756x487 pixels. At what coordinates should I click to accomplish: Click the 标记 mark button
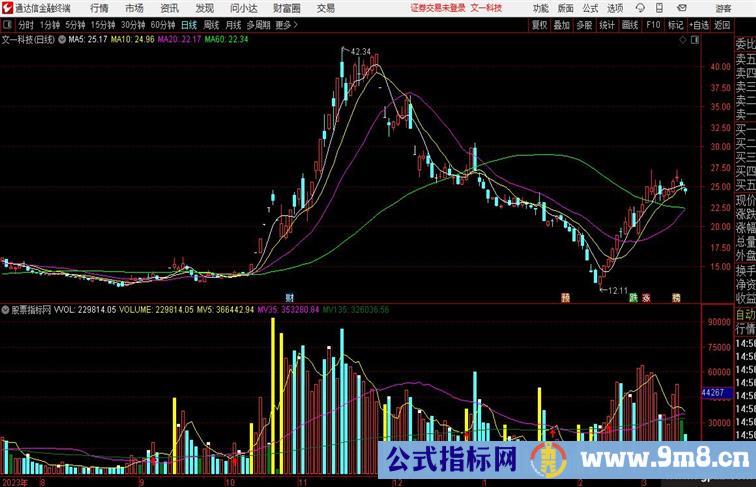(x=675, y=25)
